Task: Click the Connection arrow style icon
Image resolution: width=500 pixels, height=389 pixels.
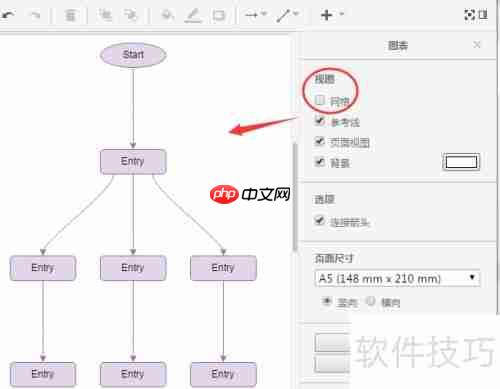Action: [251, 15]
